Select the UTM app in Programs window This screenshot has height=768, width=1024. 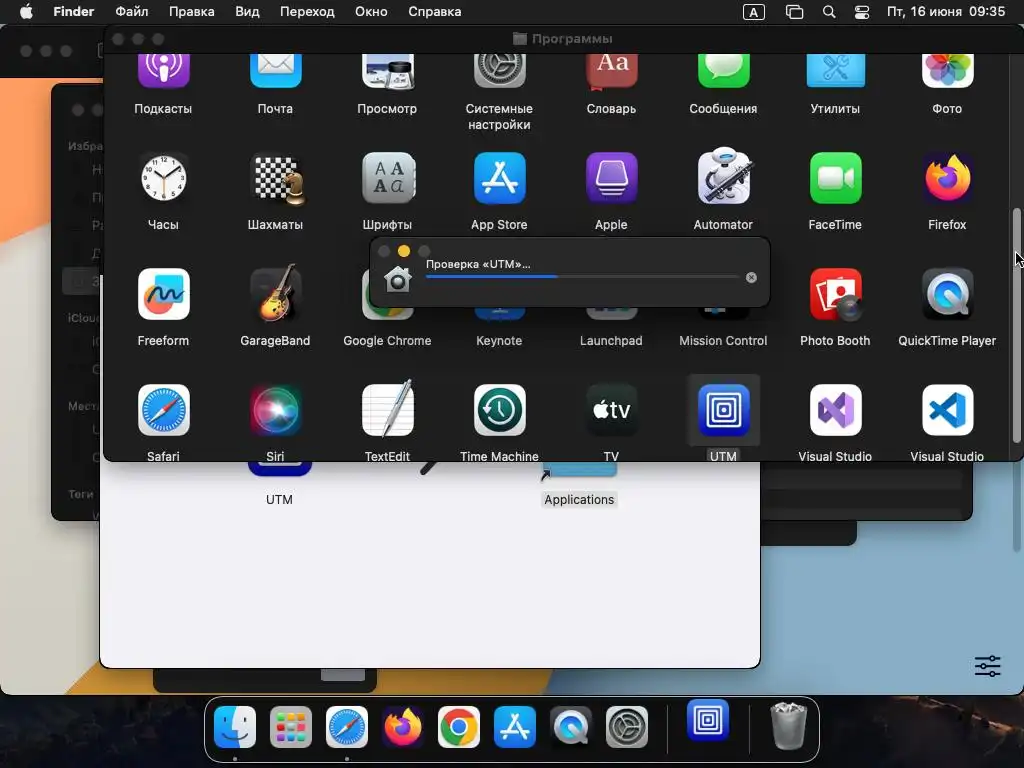[x=724, y=410]
